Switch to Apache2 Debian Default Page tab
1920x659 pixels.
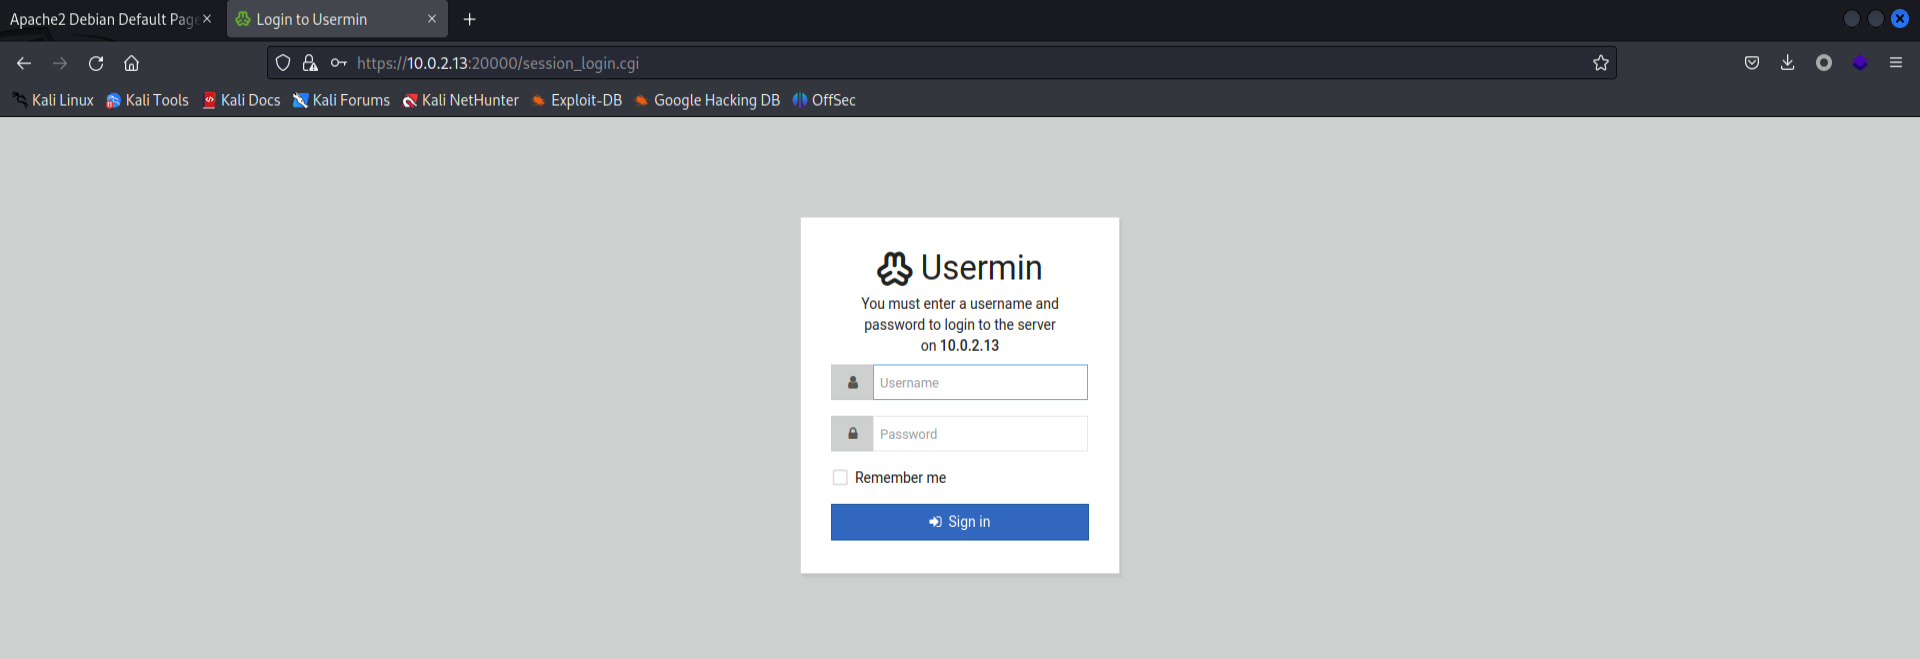(102, 19)
